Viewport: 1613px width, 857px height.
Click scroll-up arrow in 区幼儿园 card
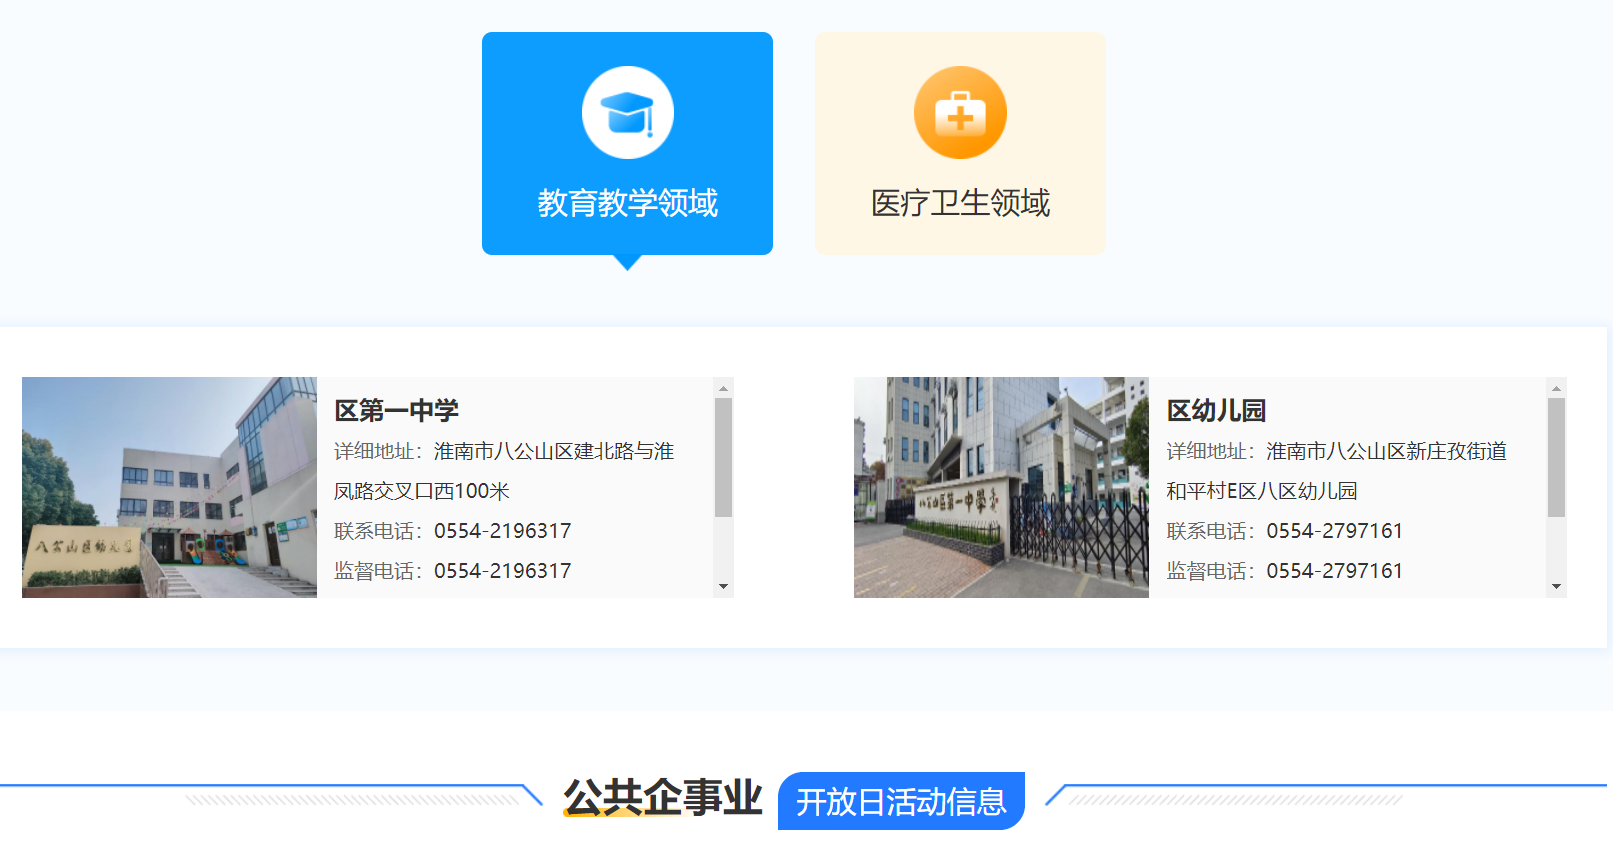pyautogui.click(x=1556, y=388)
